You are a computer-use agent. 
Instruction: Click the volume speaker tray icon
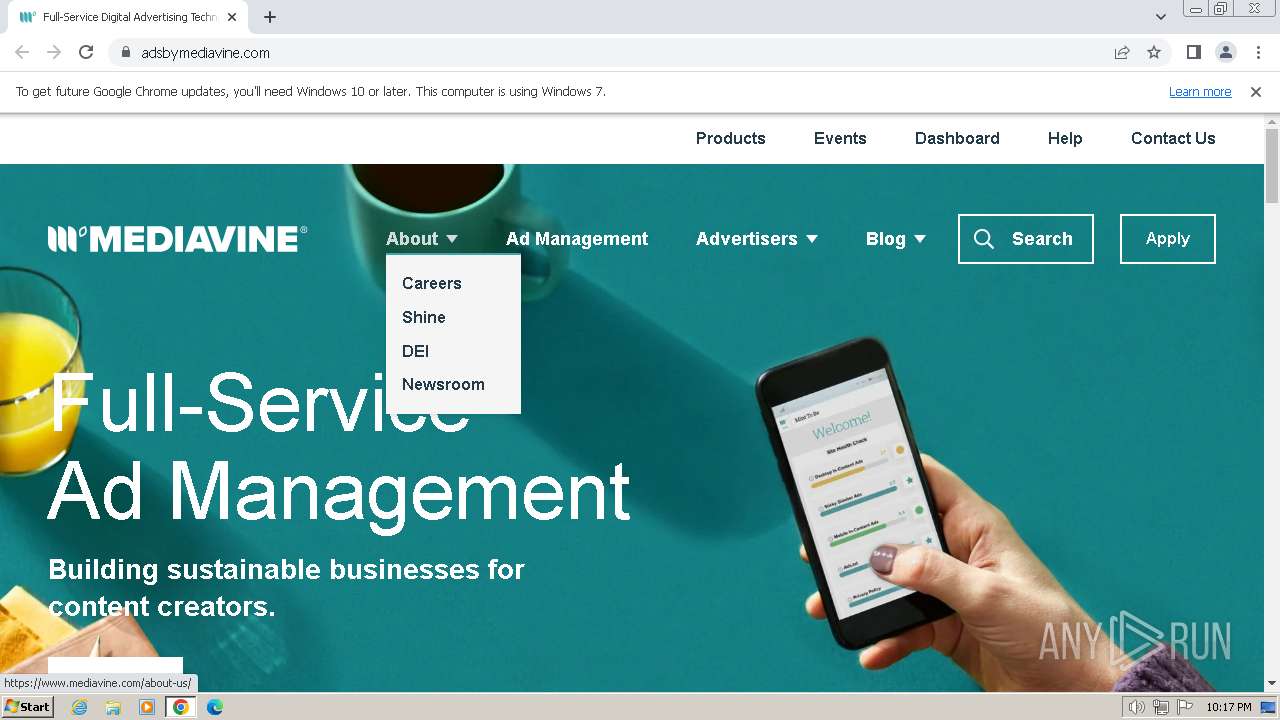[x=1137, y=707]
